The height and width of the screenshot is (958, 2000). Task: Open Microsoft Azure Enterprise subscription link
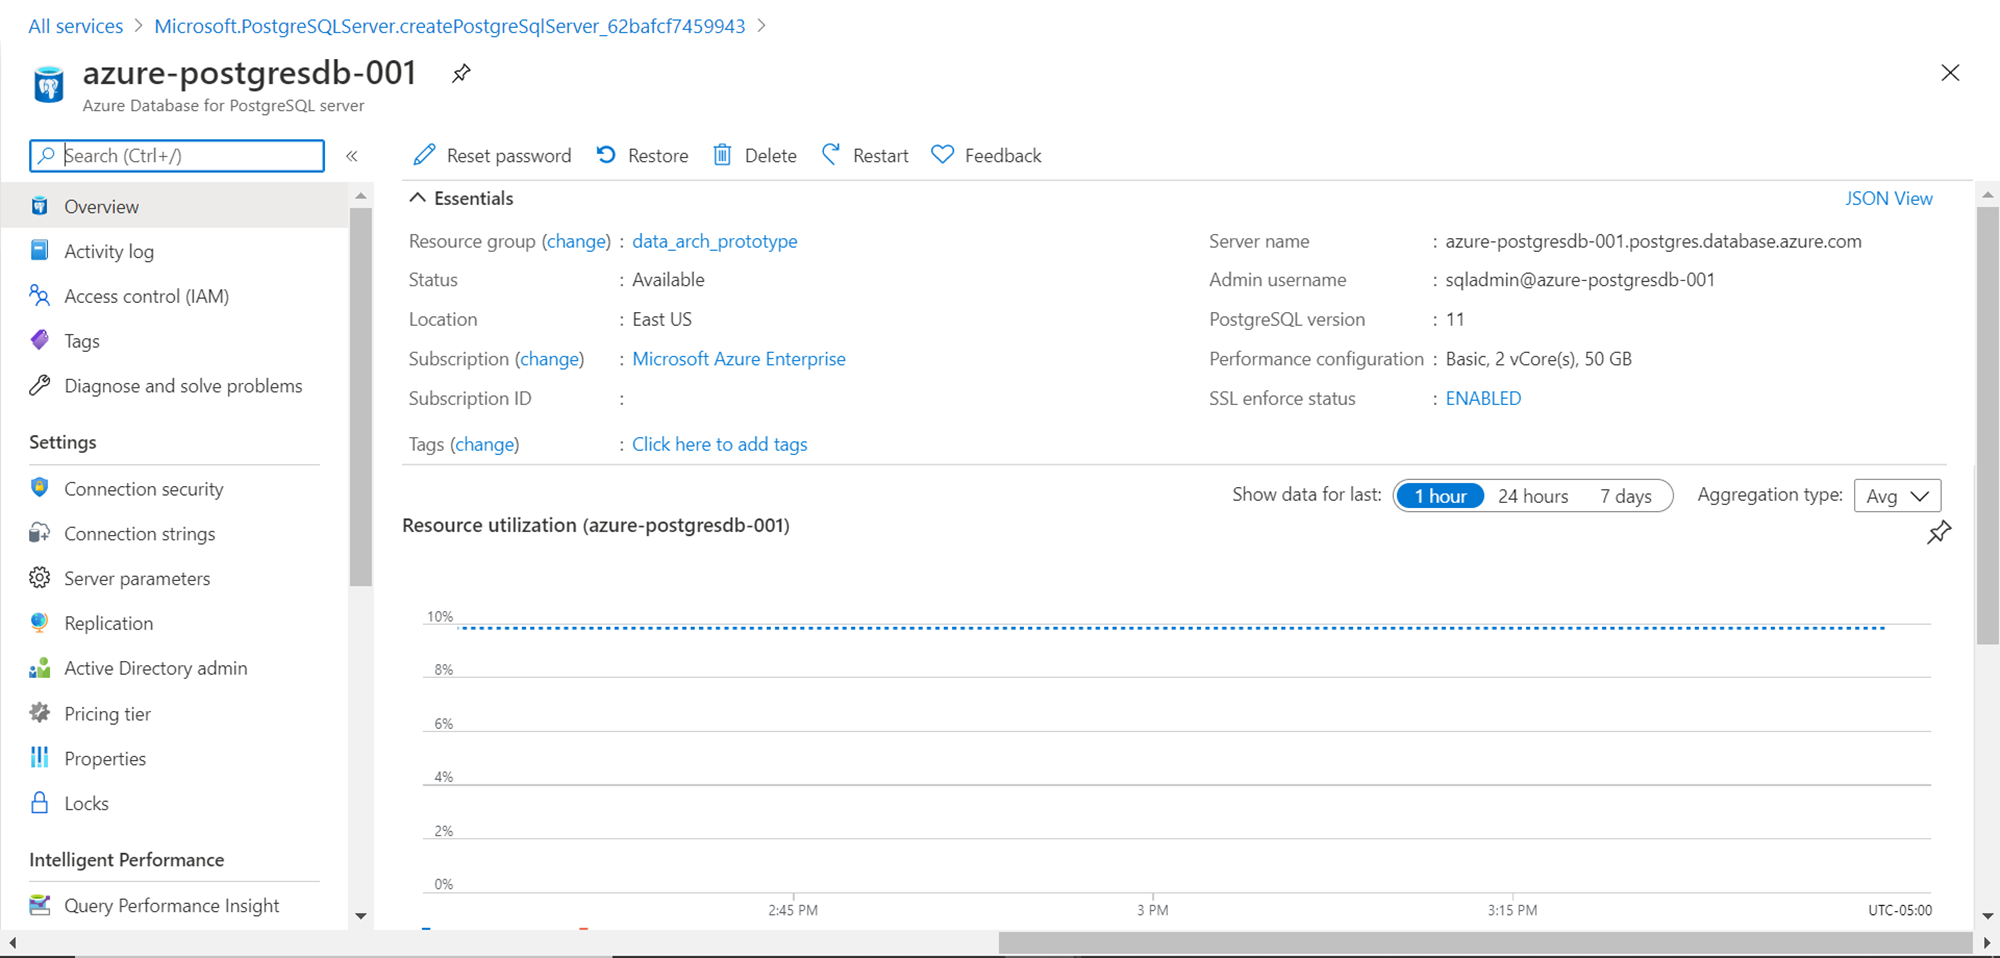(x=738, y=359)
